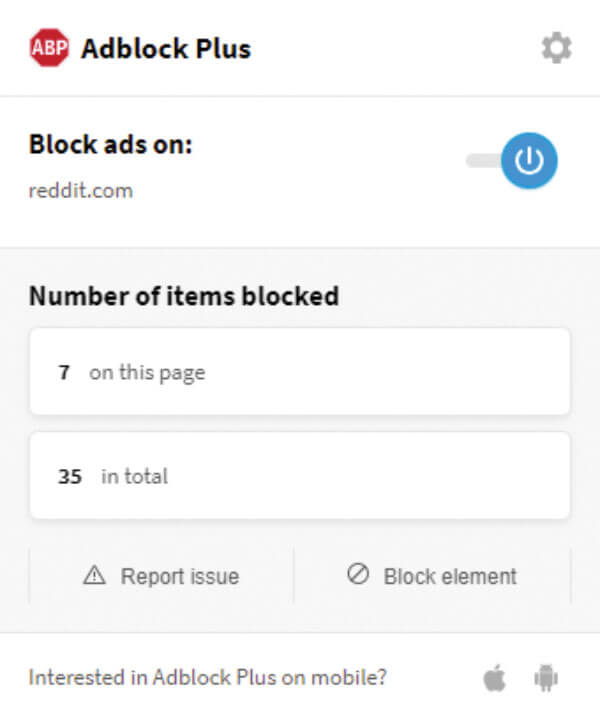The height and width of the screenshot is (720, 600).
Task: Toggle ad blocking power switch
Action: click(x=528, y=160)
